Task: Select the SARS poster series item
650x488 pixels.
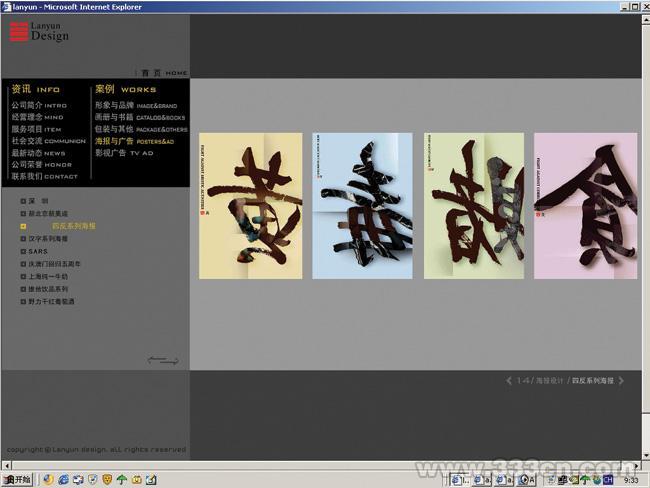Action: [38, 252]
